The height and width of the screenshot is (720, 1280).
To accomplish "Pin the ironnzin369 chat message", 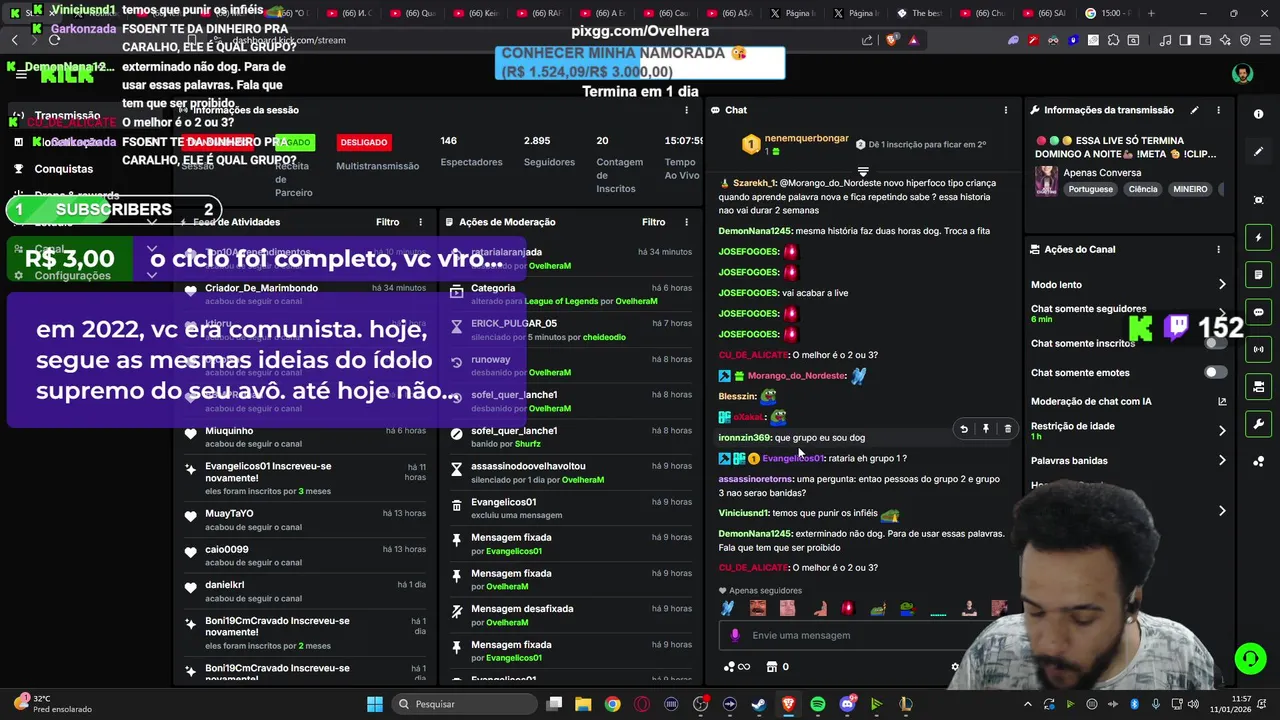I will 986,429.
